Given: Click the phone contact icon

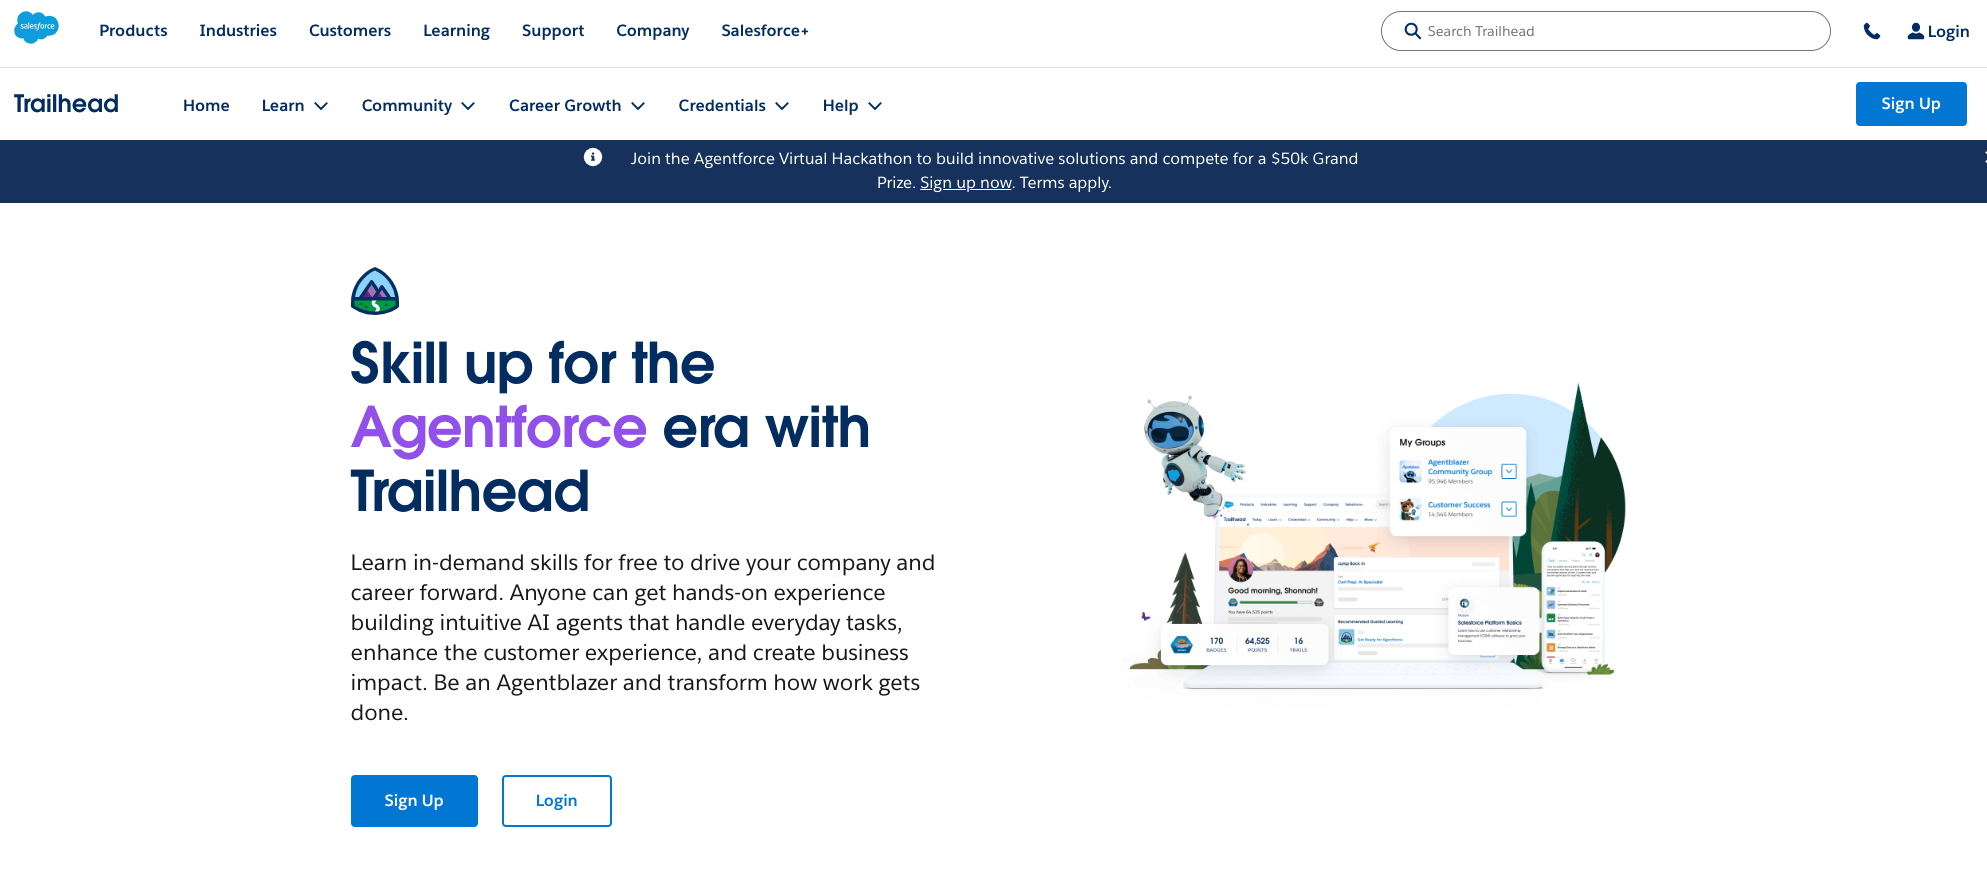Looking at the screenshot, I should (x=1872, y=31).
